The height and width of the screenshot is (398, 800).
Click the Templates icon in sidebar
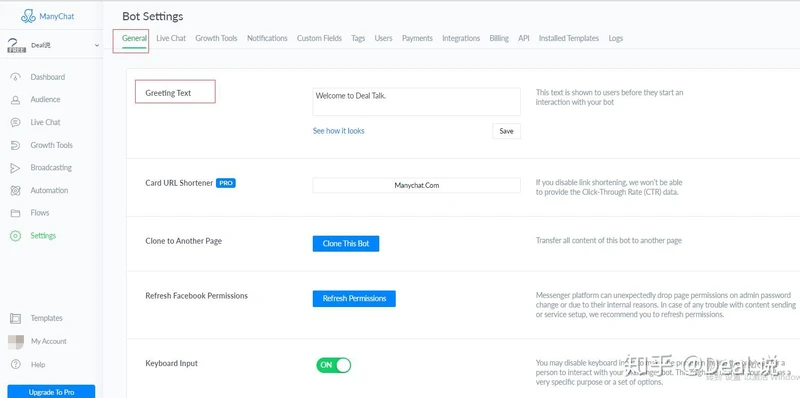(x=15, y=318)
